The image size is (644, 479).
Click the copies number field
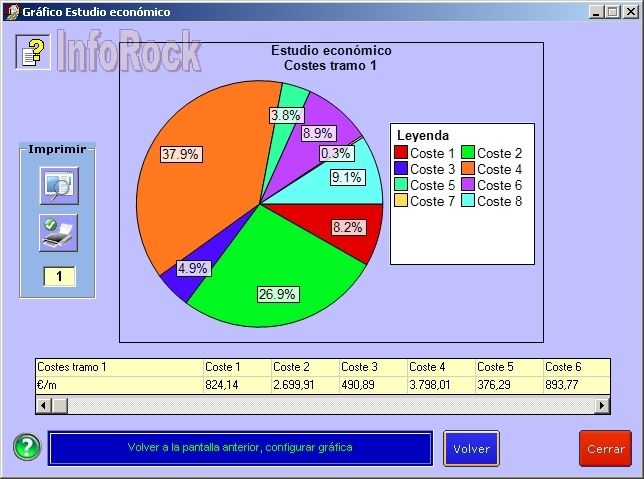59,276
